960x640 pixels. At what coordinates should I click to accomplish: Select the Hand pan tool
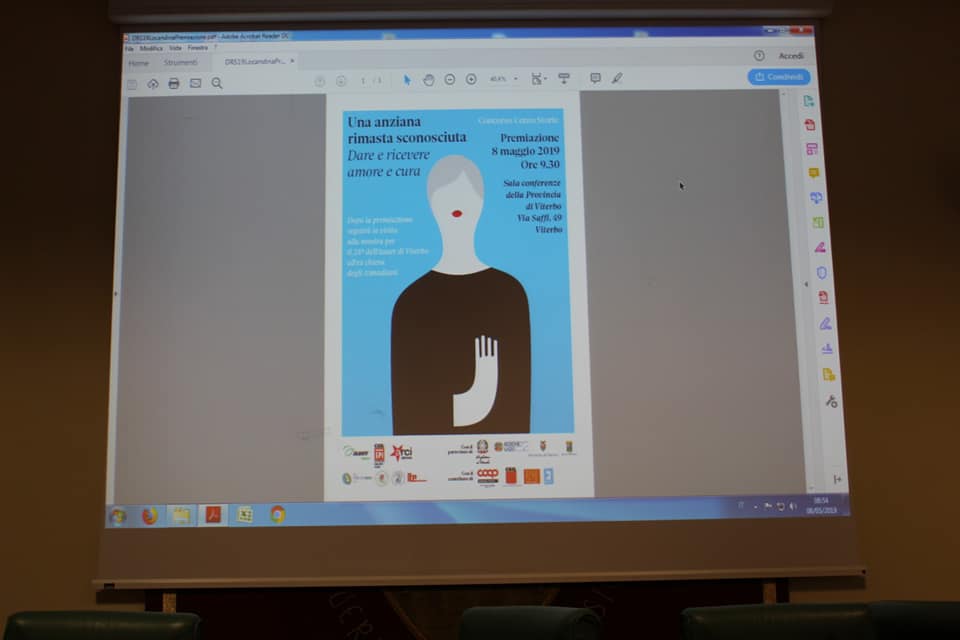[429, 80]
